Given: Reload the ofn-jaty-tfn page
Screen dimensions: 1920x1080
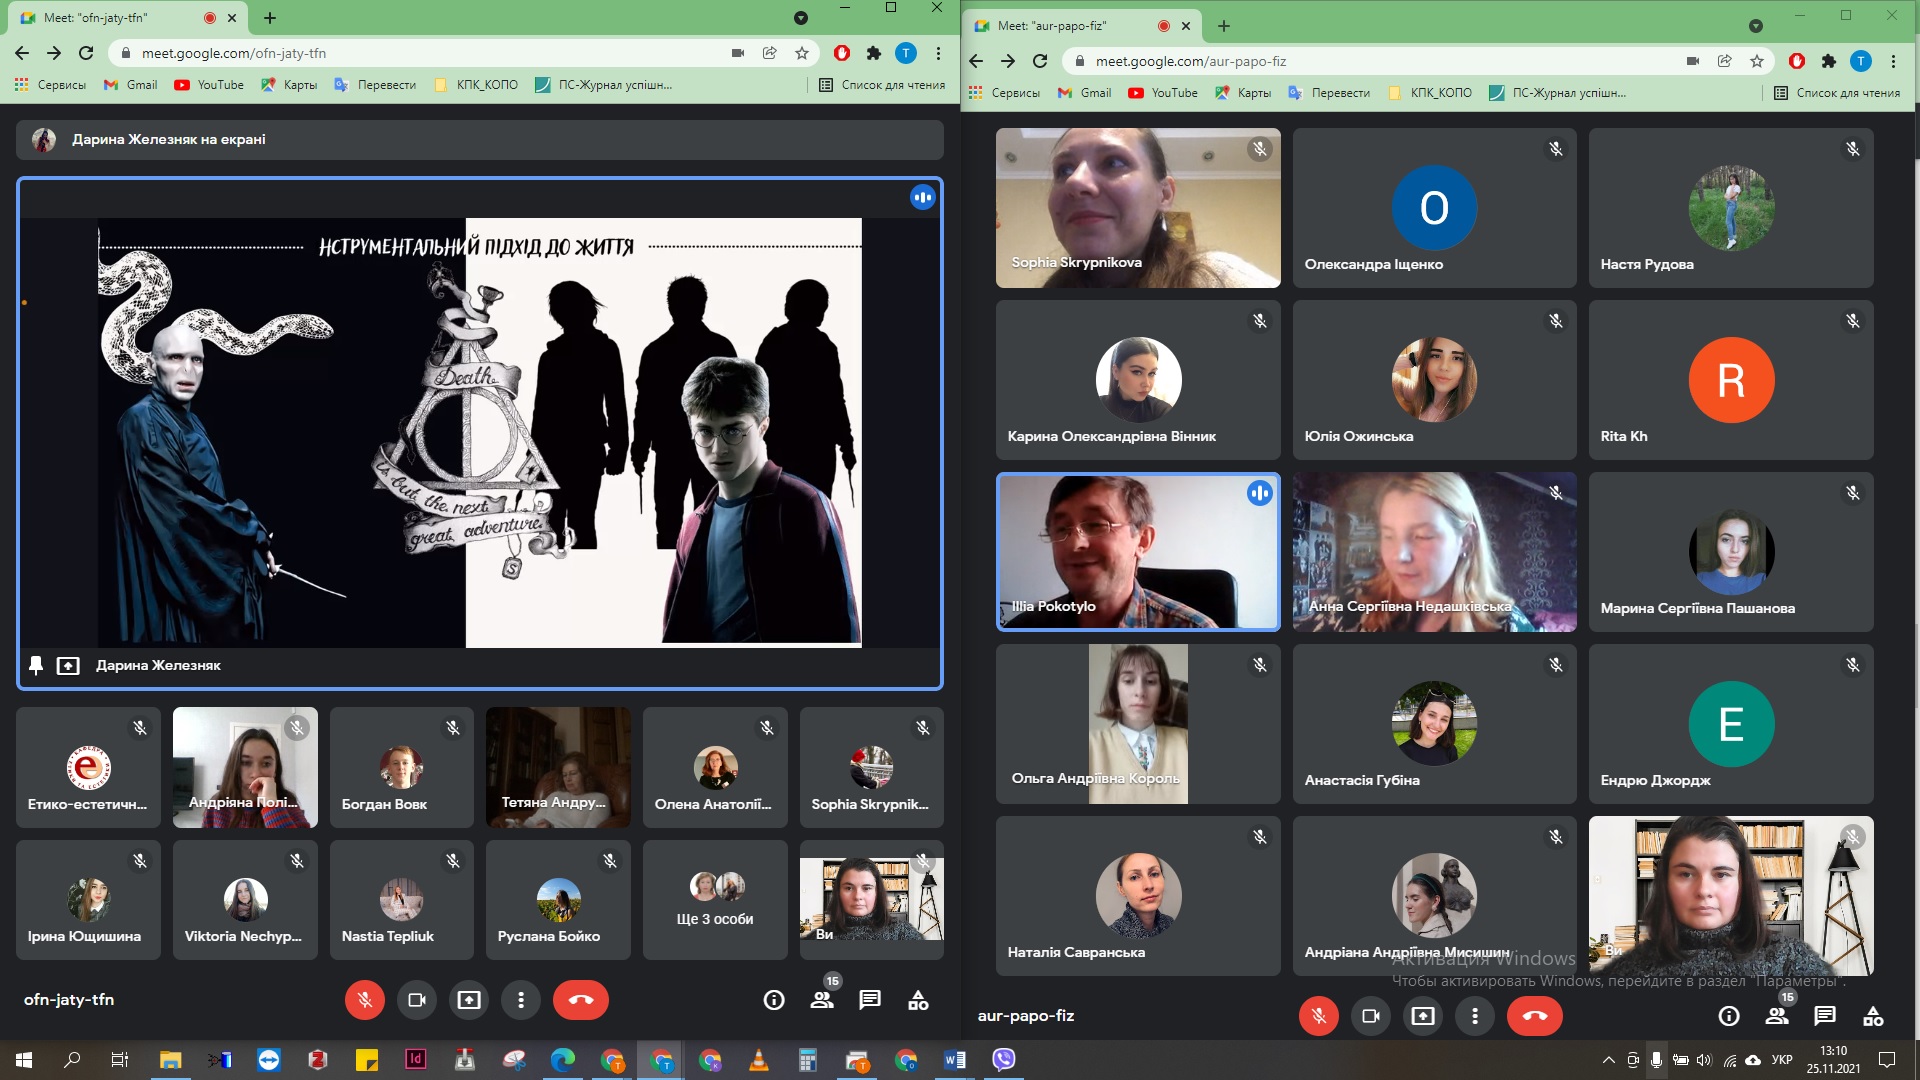Looking at the screenshot, I should [86, 53].
